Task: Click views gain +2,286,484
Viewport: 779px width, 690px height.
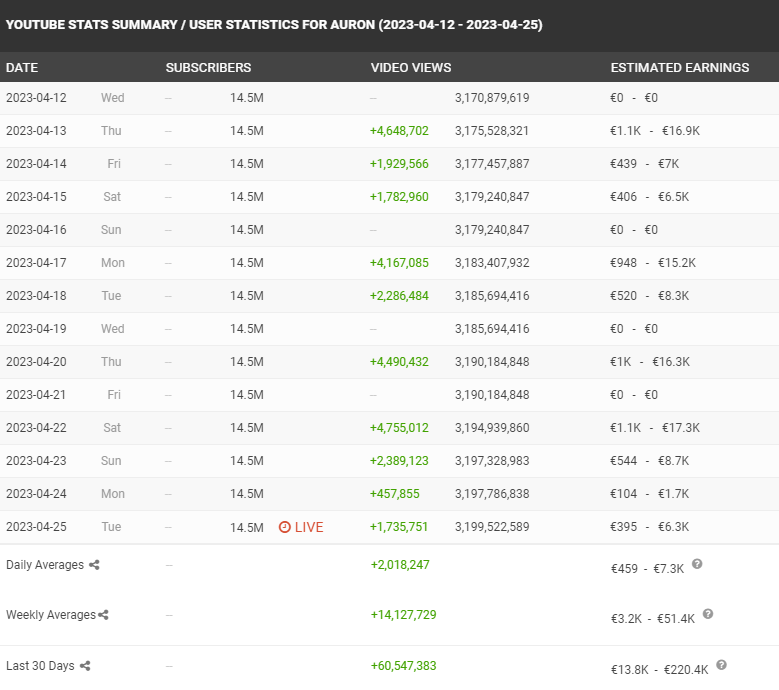Action: (x=399, y=296)
